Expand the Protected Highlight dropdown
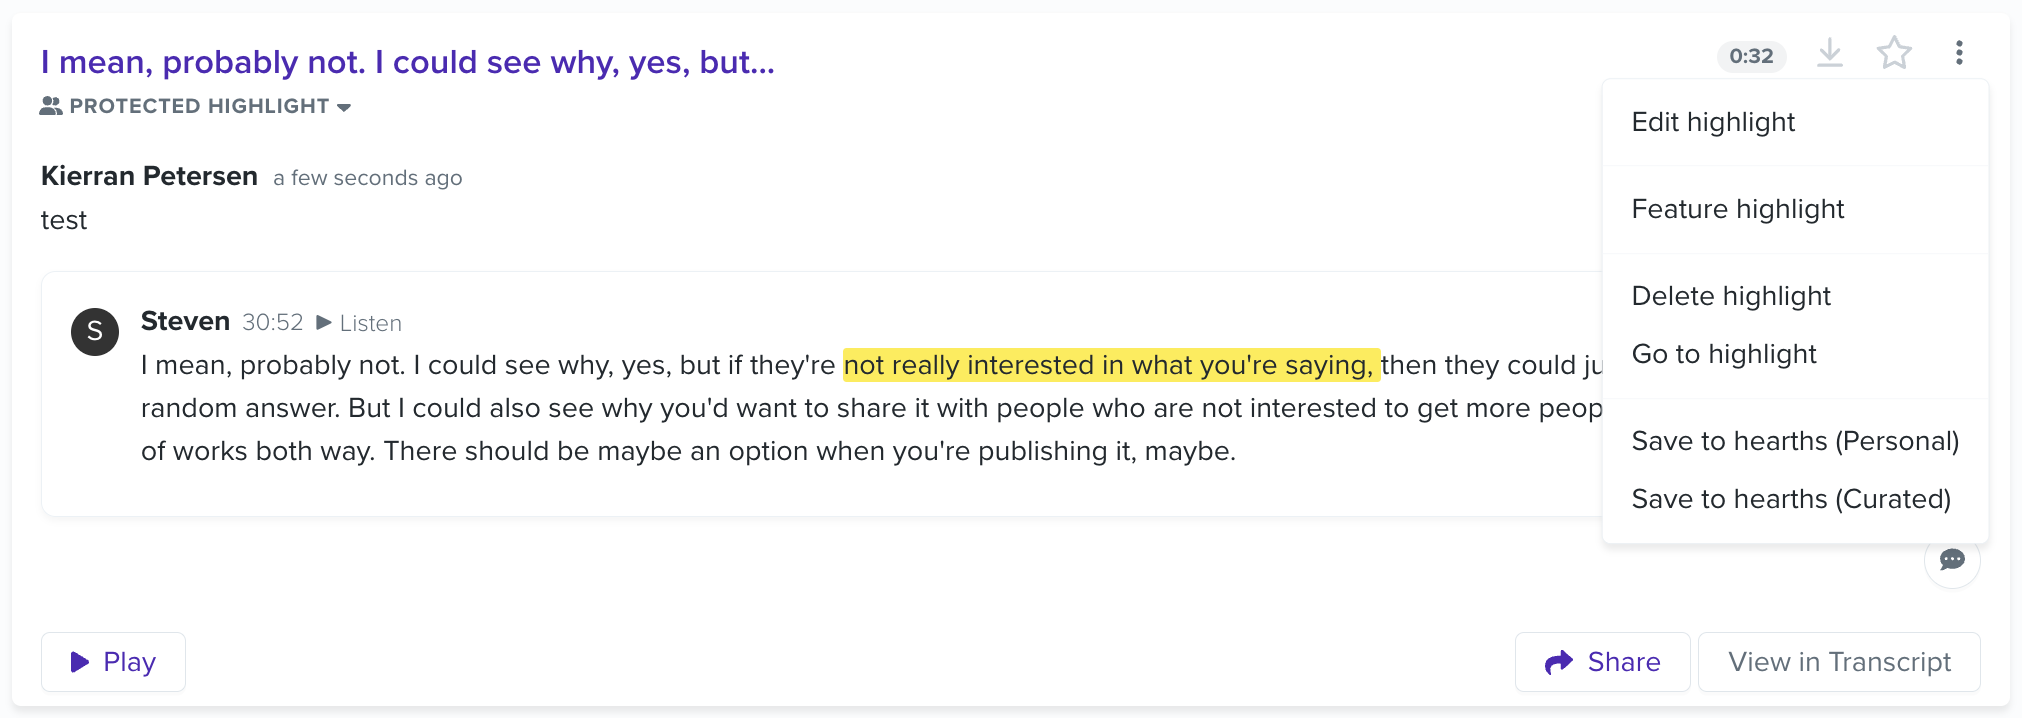 tap(344, 107)
